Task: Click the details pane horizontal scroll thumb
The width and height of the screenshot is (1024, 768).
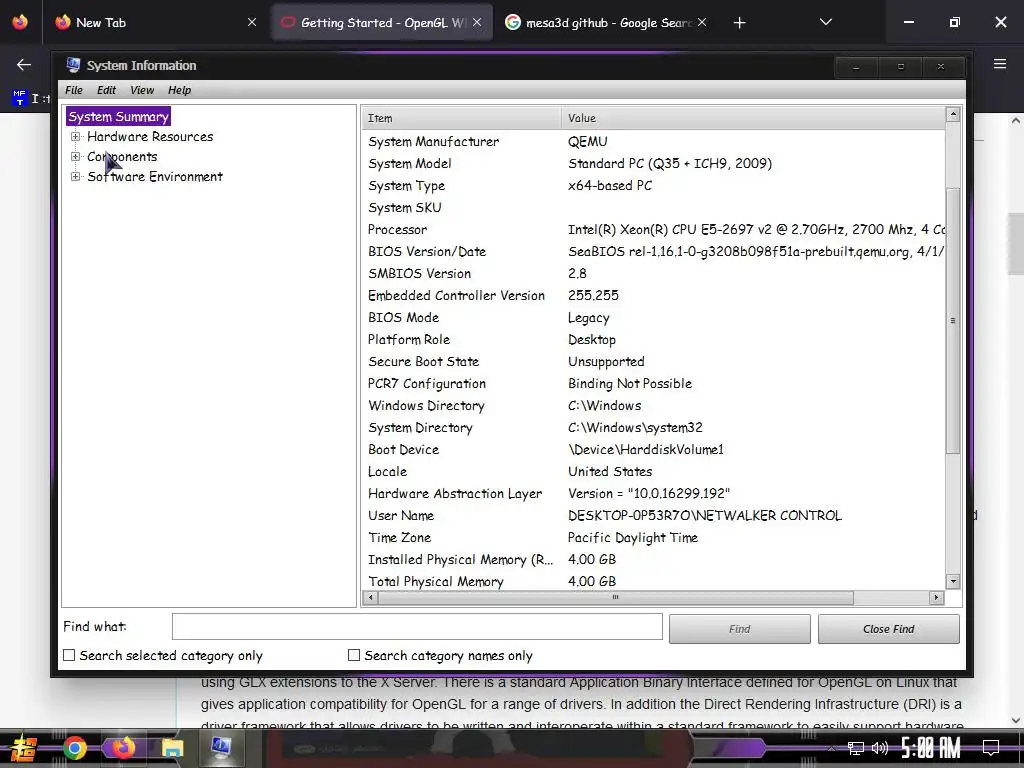Action: coord(615,597)
